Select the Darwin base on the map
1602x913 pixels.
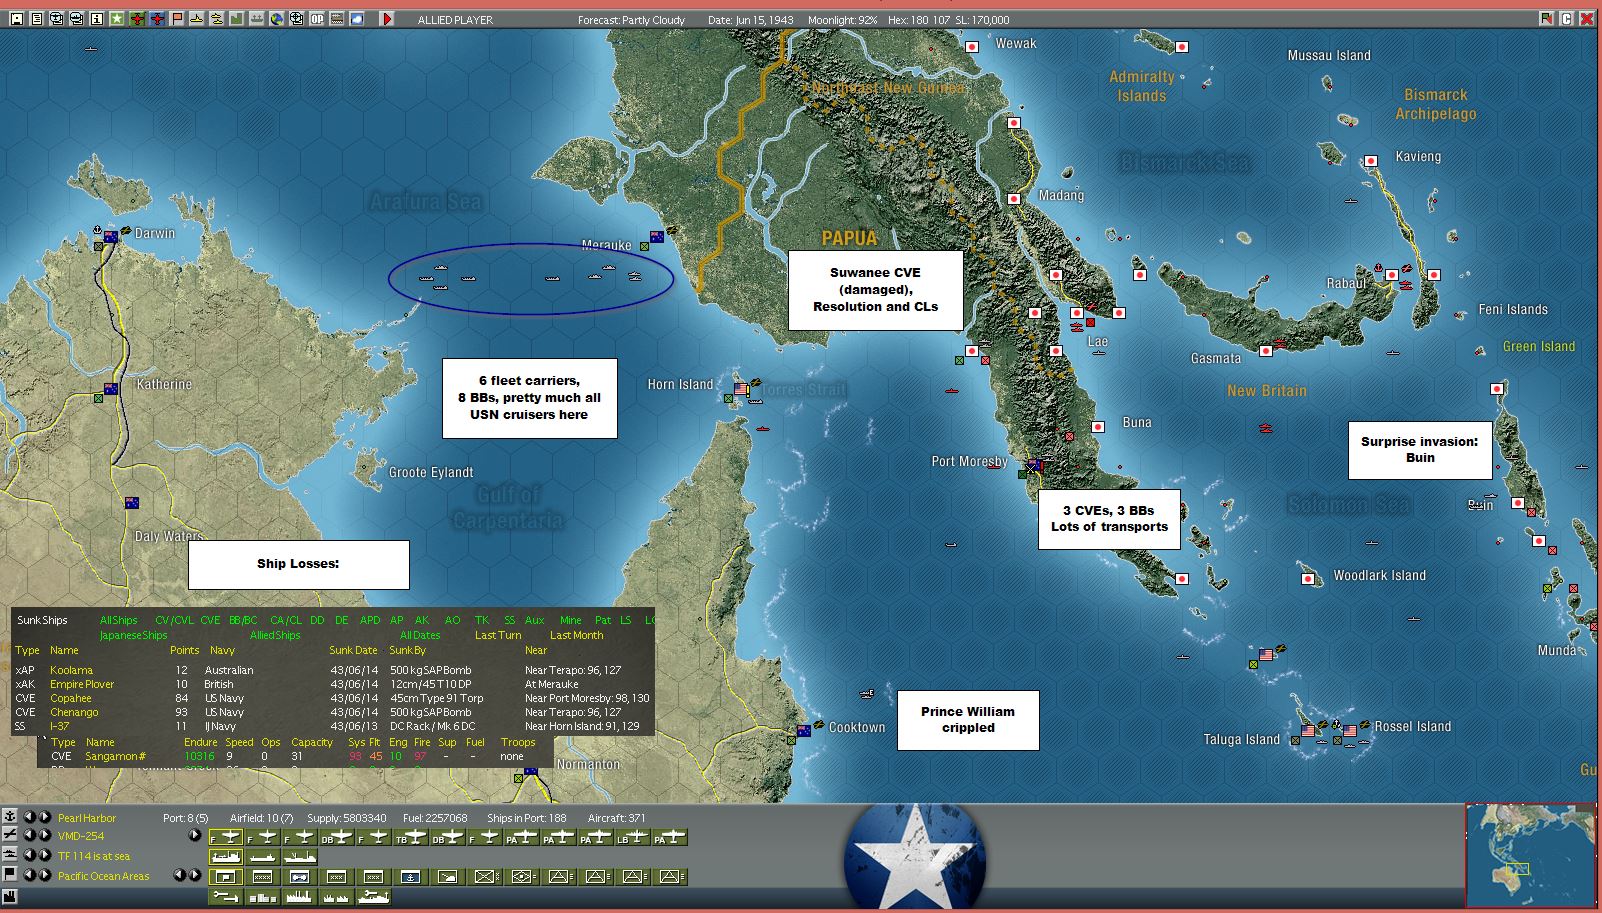coord(110,237)
